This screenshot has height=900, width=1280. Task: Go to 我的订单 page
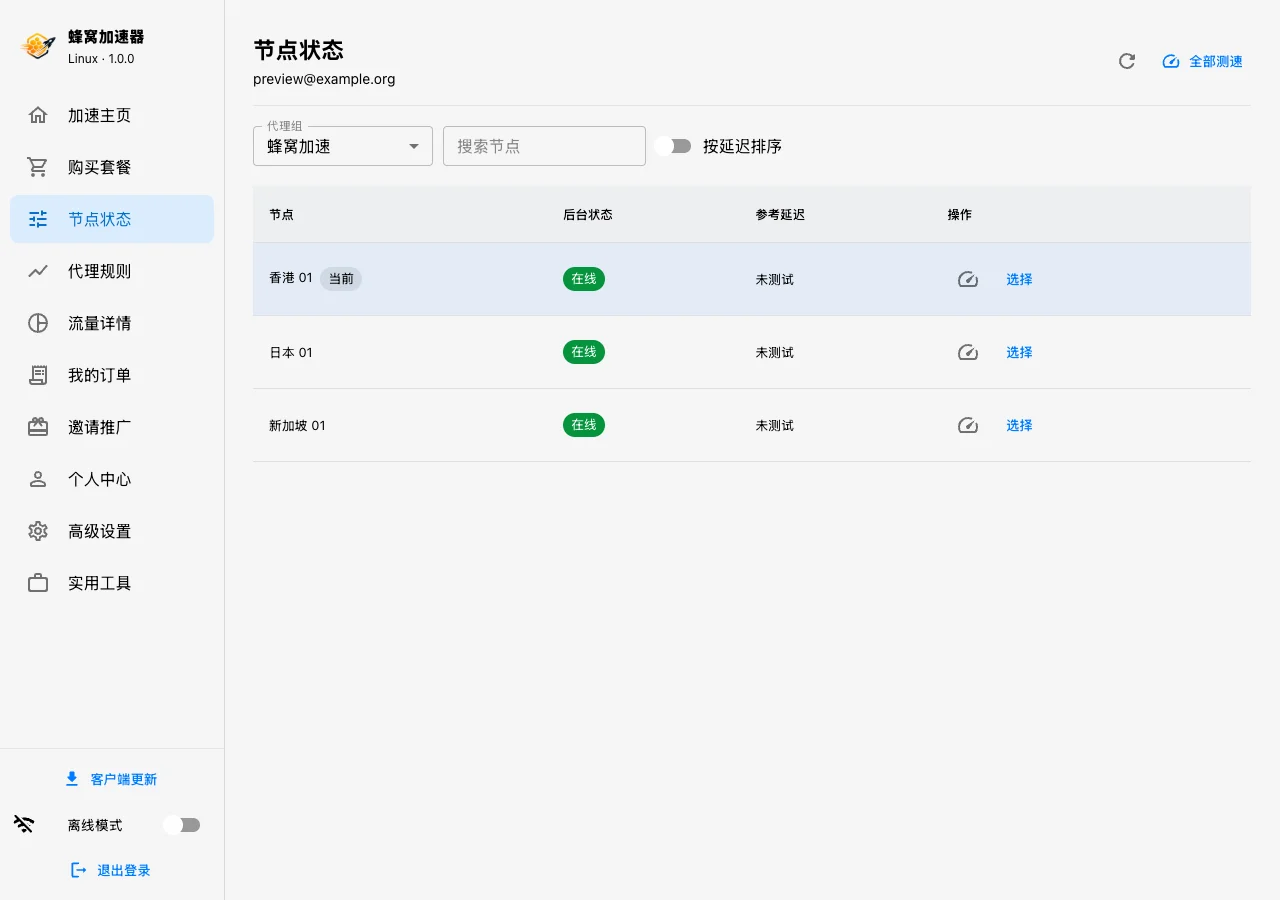pos(112,375)
